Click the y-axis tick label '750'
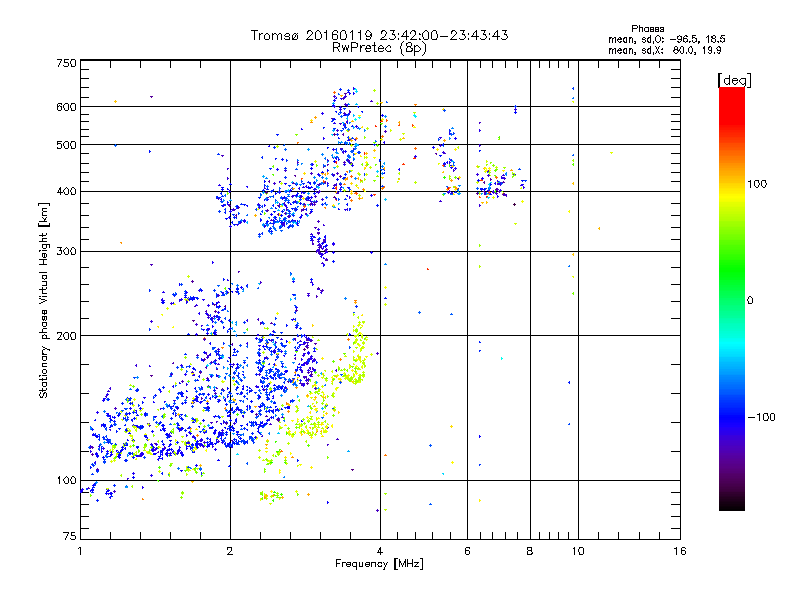 67,63
